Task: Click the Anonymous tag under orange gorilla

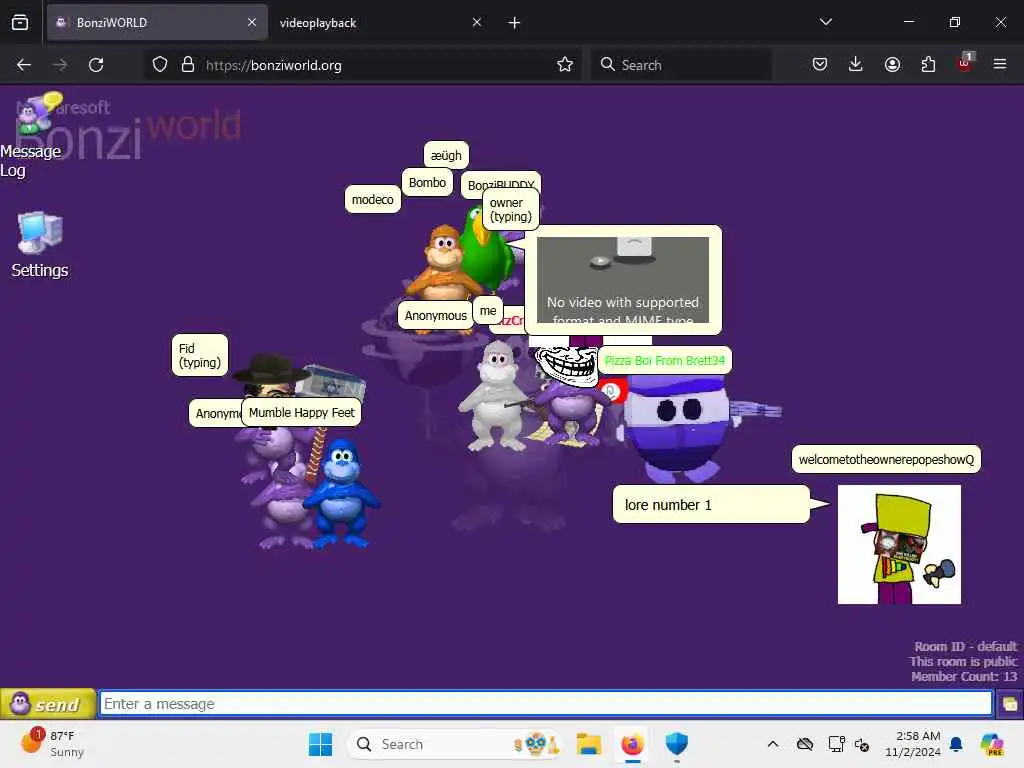Action: 436,315
